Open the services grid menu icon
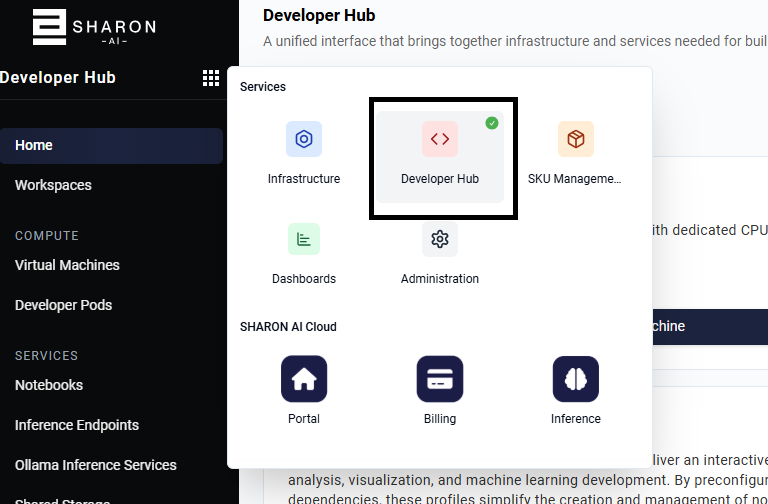 click(211, 78)
